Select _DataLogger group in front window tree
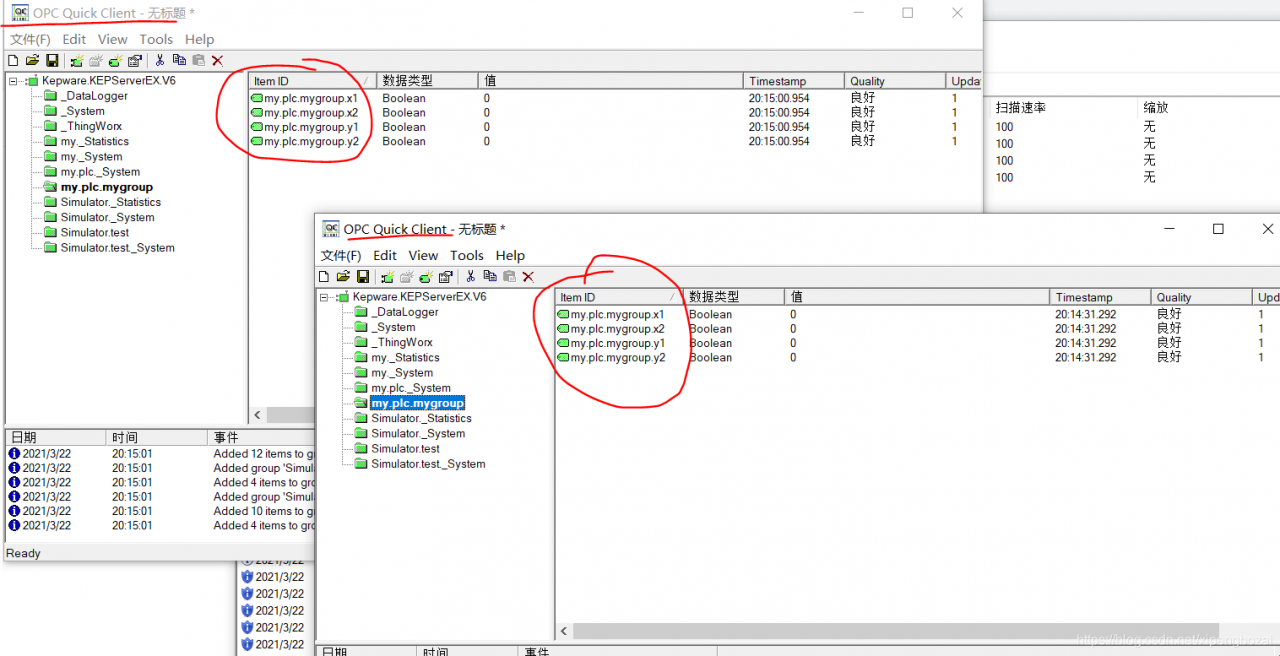Image resolution: width=1280 pixels, height=656 pixels. click(x=405, y=312)
